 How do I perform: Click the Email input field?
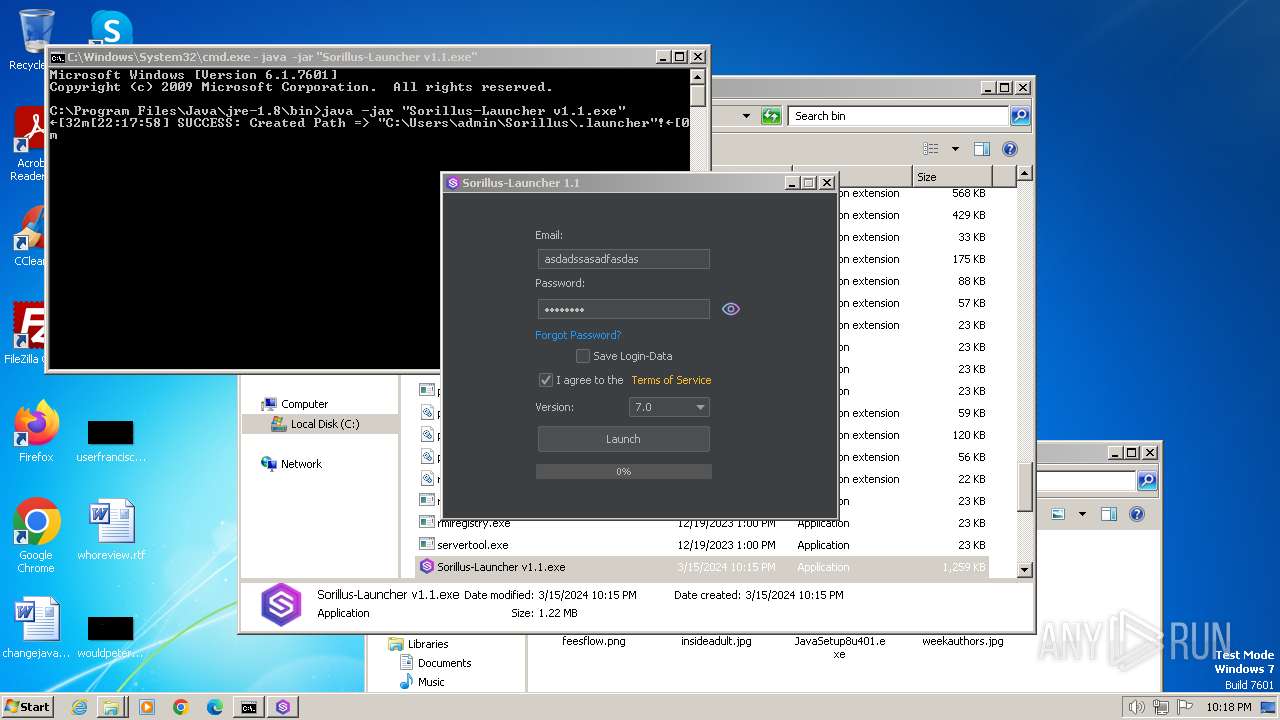623,259
